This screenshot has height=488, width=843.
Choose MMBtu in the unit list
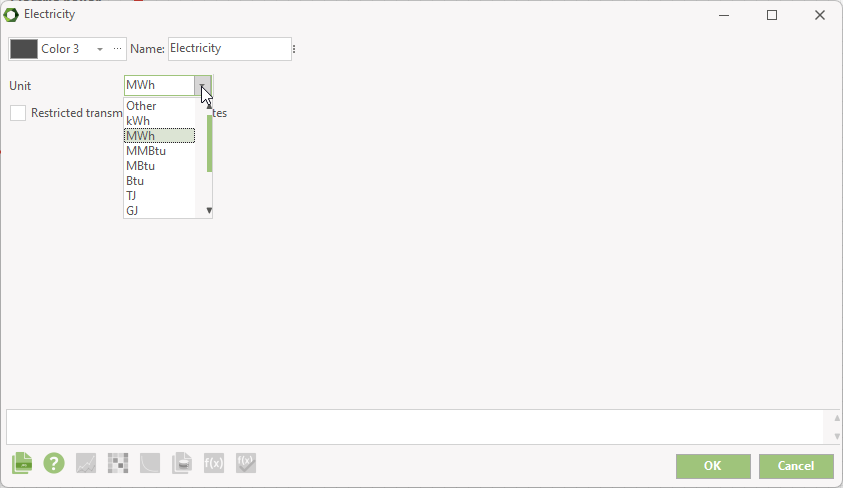(x=160, y=151)
